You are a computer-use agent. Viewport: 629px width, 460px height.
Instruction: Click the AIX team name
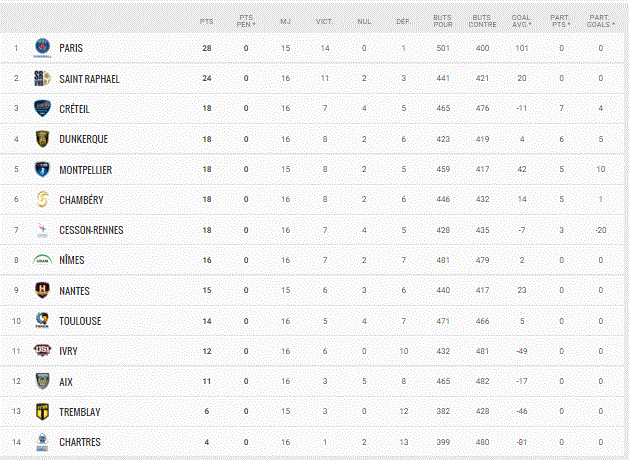[x=66, y=381]
